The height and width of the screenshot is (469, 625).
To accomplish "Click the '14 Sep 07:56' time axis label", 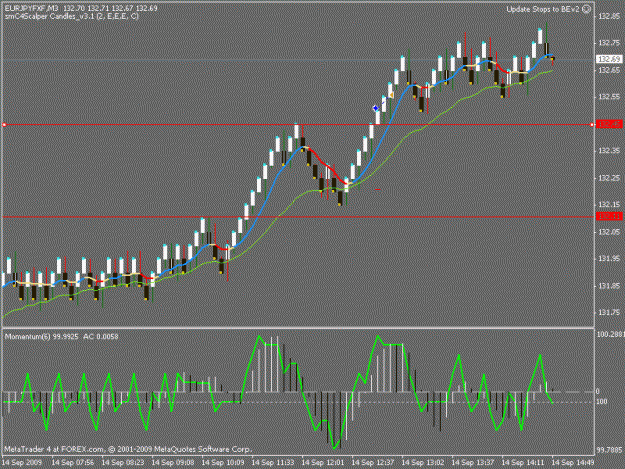I will (73, 462).
